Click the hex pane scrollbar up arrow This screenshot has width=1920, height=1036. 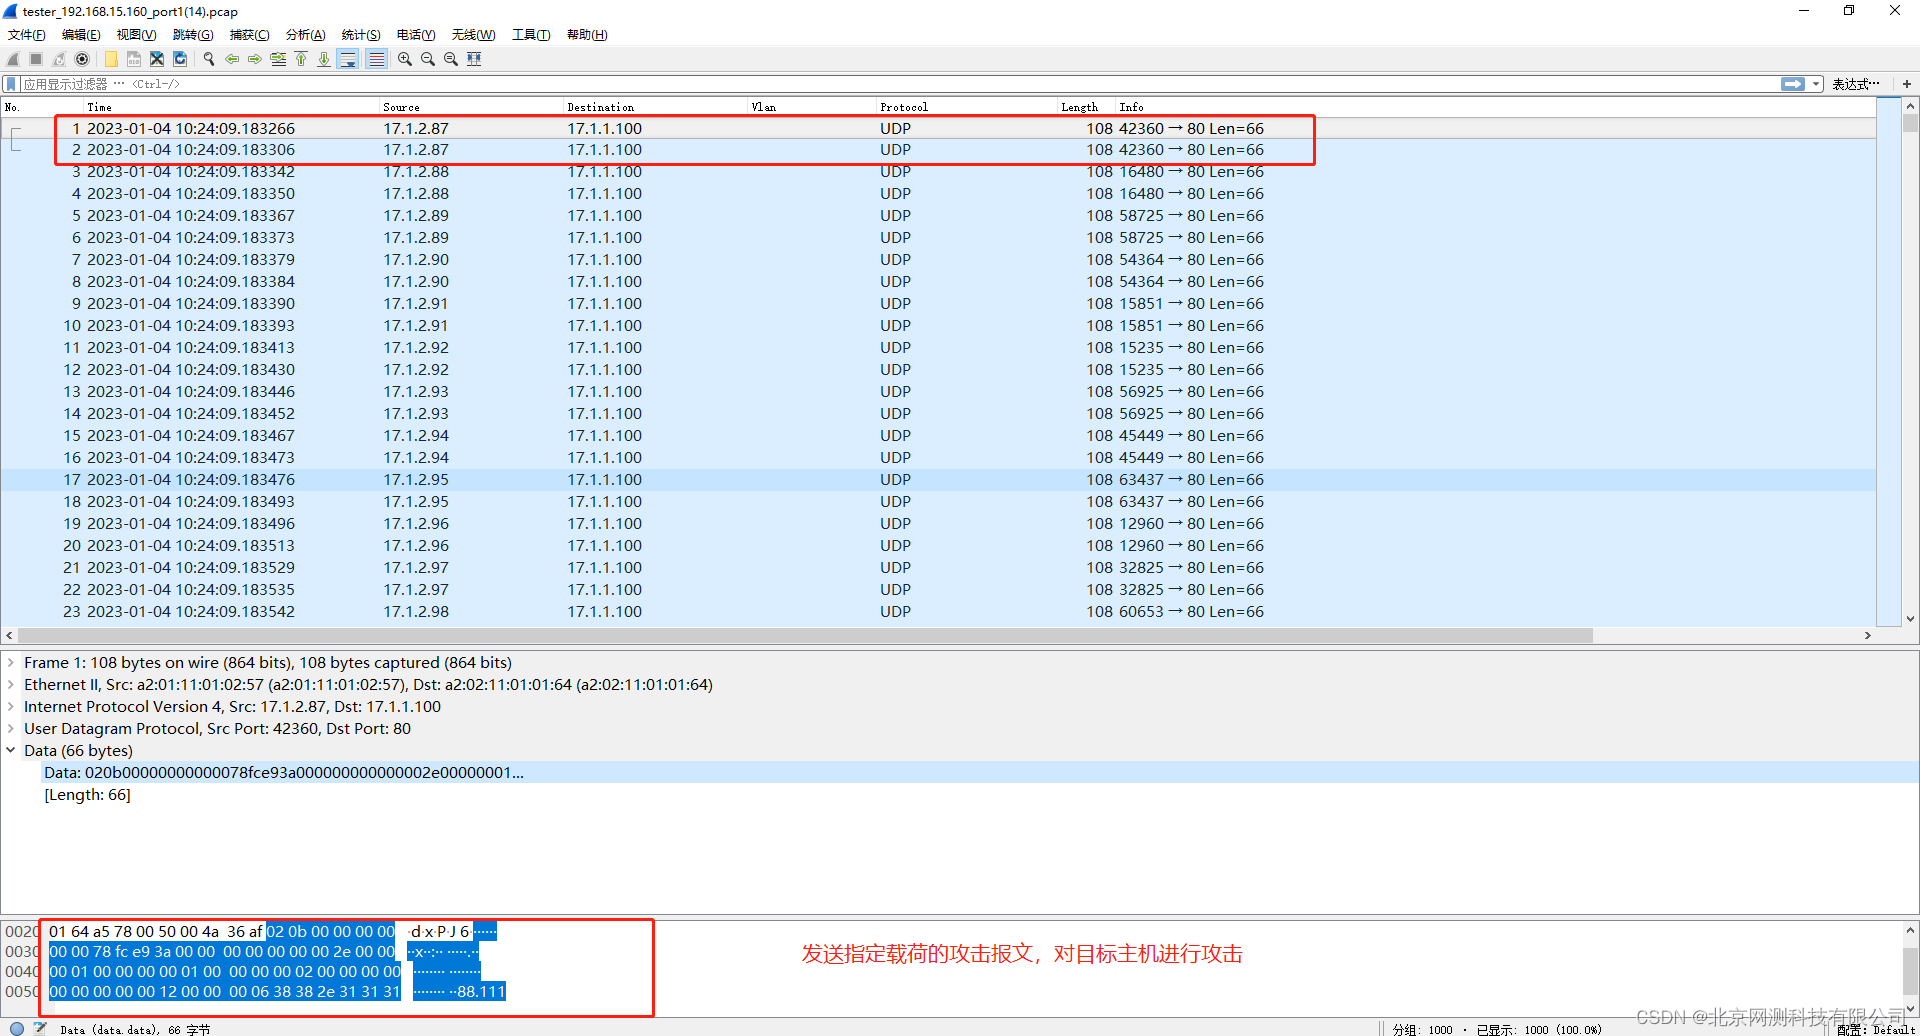click(x=1910, y=930)
